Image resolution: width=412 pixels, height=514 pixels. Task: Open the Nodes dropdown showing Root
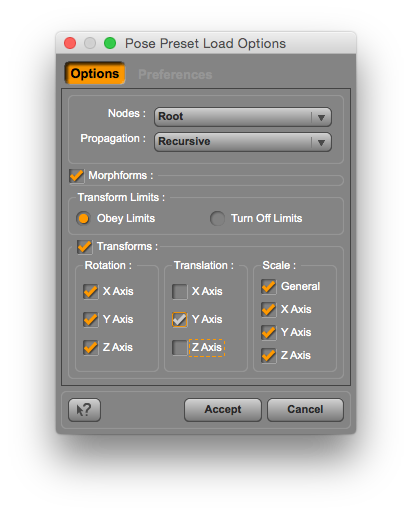point(243,117)
